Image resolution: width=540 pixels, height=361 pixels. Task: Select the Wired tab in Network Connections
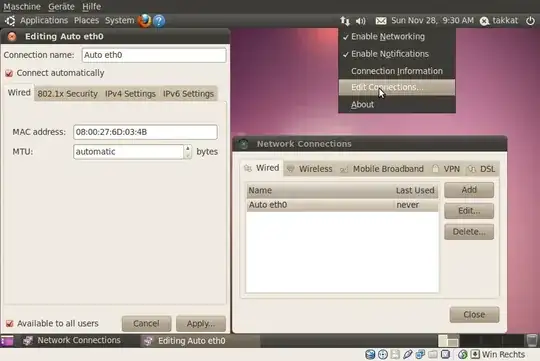pyautogui.click(x=262, y=168)
